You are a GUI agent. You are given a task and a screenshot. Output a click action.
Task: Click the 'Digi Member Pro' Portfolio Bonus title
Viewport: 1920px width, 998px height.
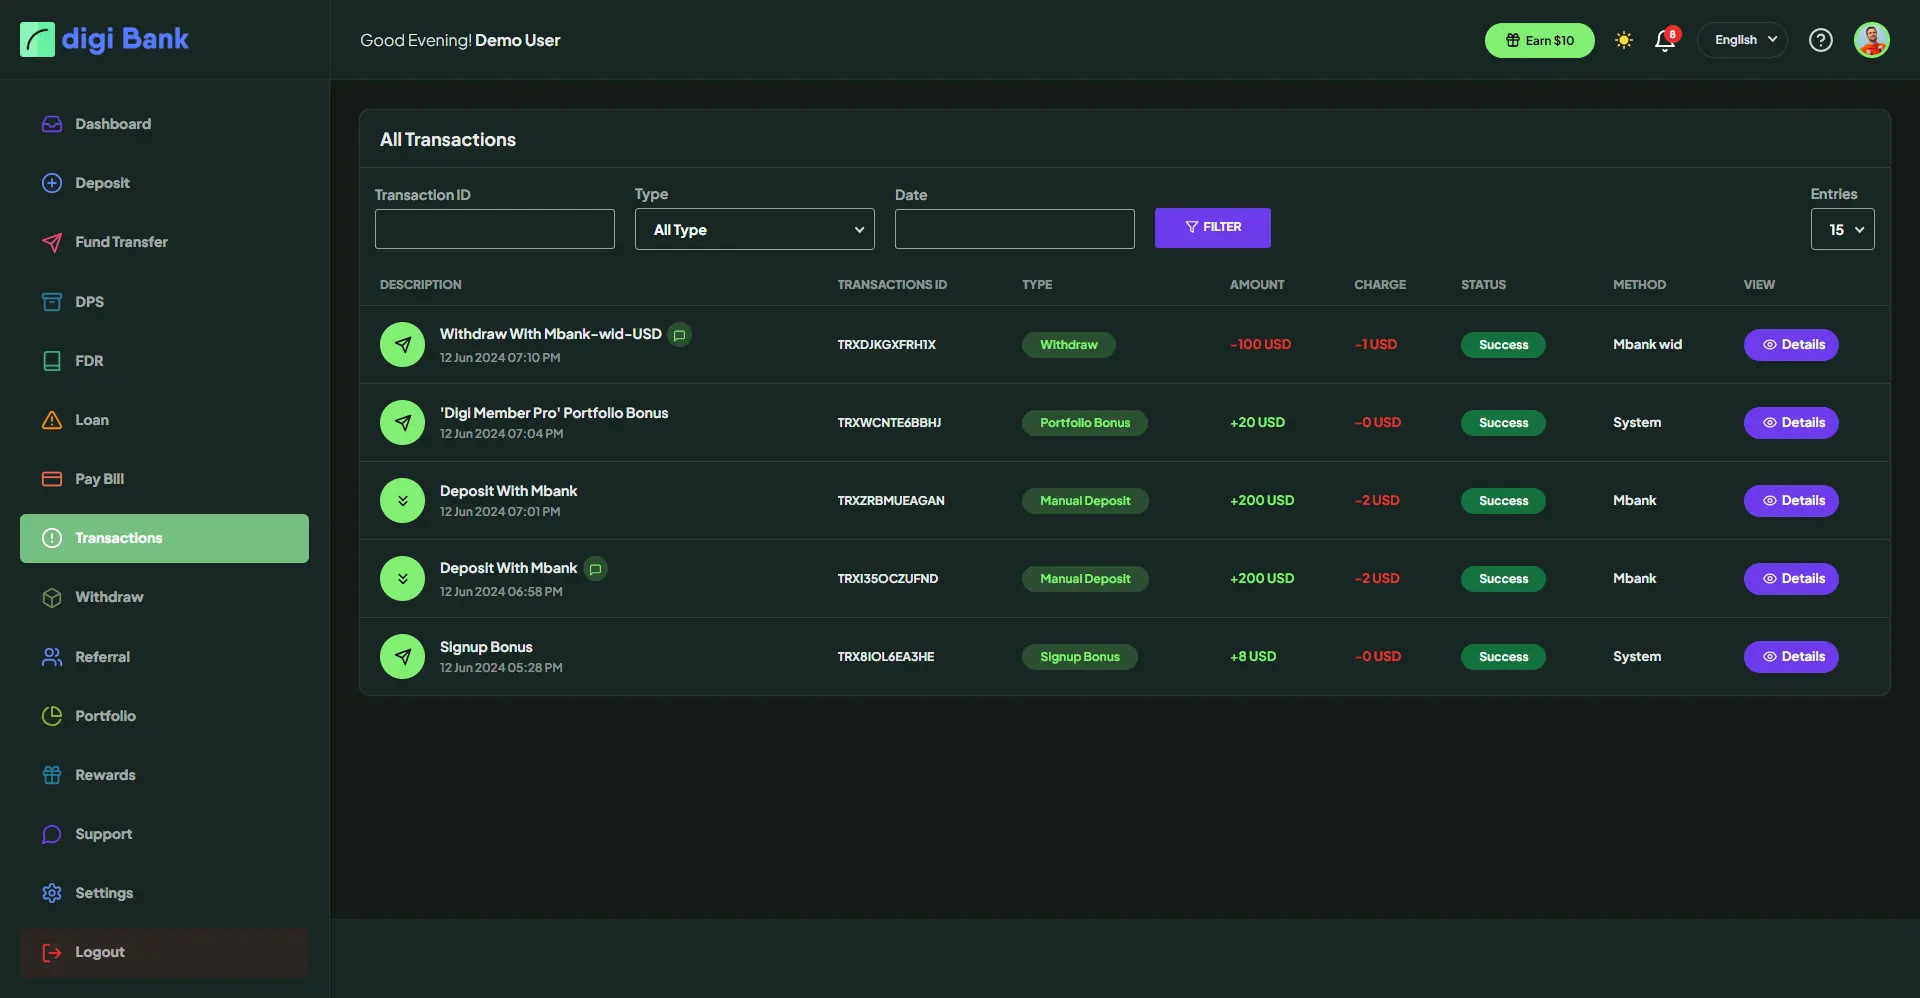pos(554,413)
